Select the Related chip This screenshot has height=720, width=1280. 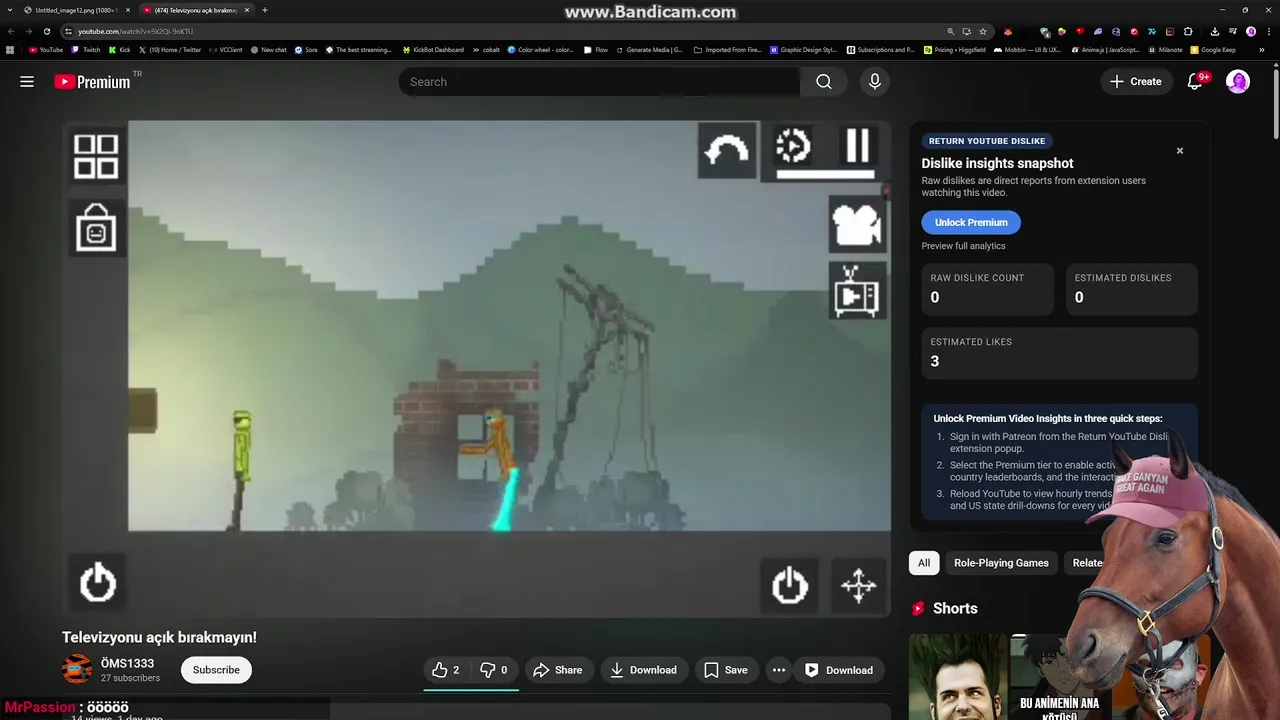pos(1086,563)
